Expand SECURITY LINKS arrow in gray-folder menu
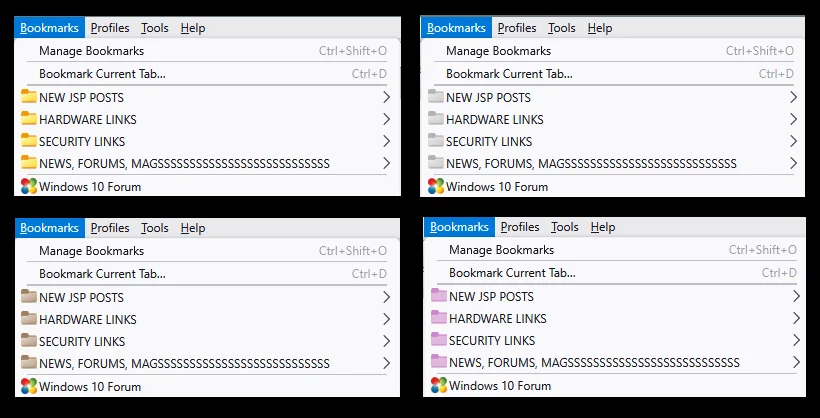This screenshot has width=820, height=418. coord(793,141)
